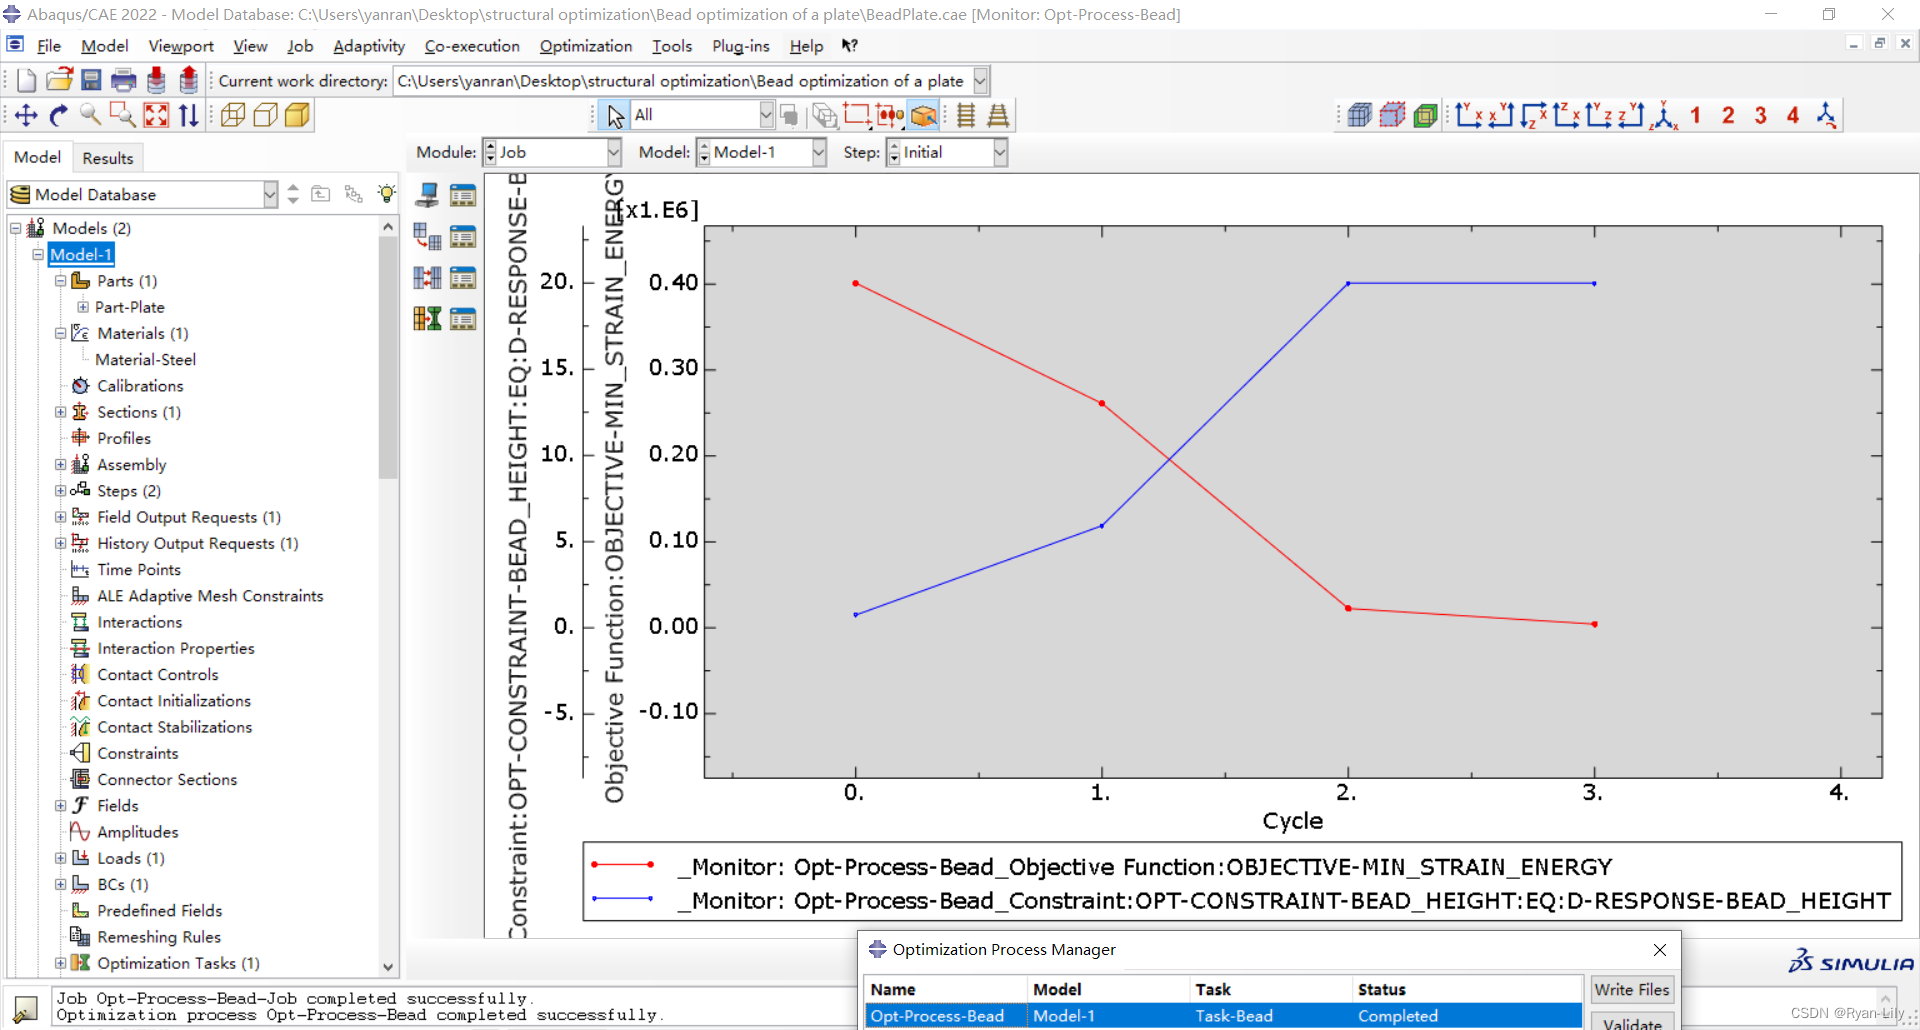Open the Adaptivity menu
The height and width of the screenshot is (1030, 1920).
(369, 46)
